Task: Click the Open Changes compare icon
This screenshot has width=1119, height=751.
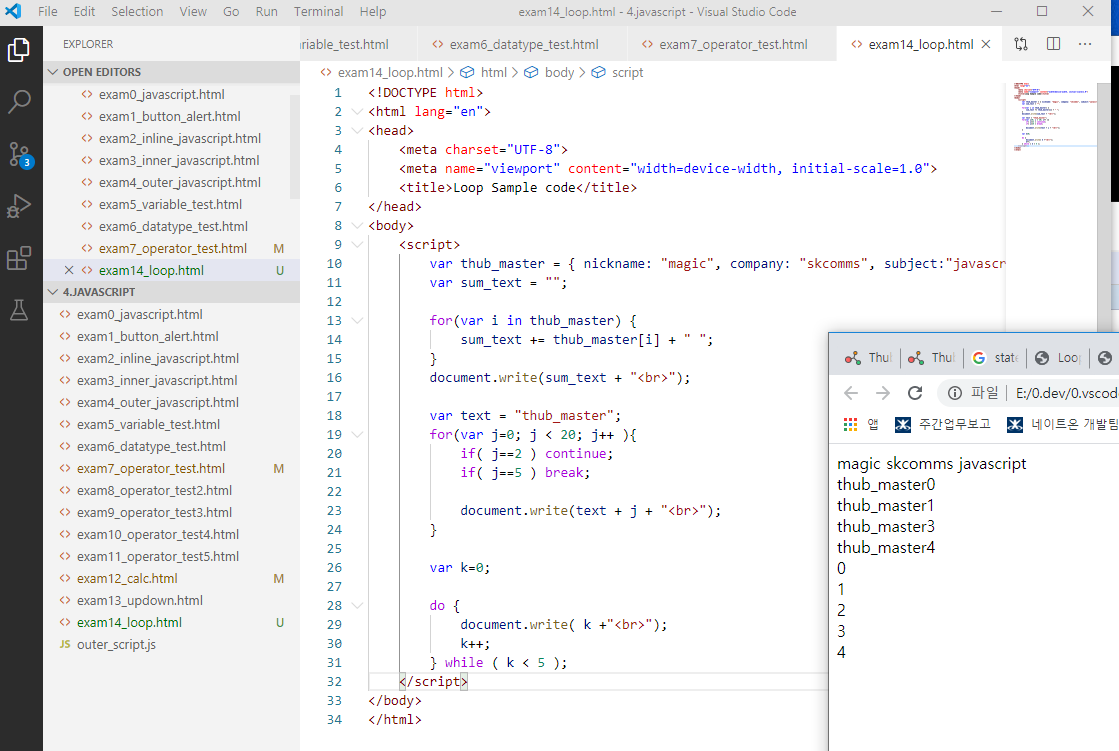Action: pyautogui.click(x=1021, y=44)
